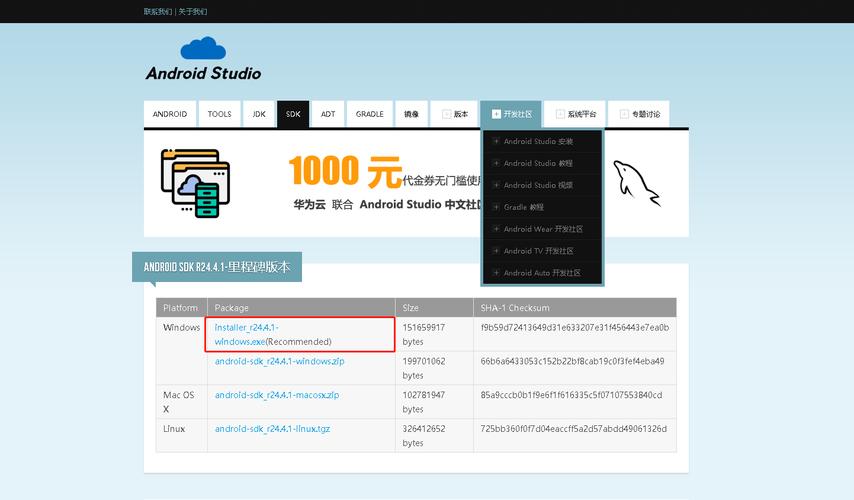Click the checksum starting 66b6a643
The image size is (854, 500).
[572, 361]
